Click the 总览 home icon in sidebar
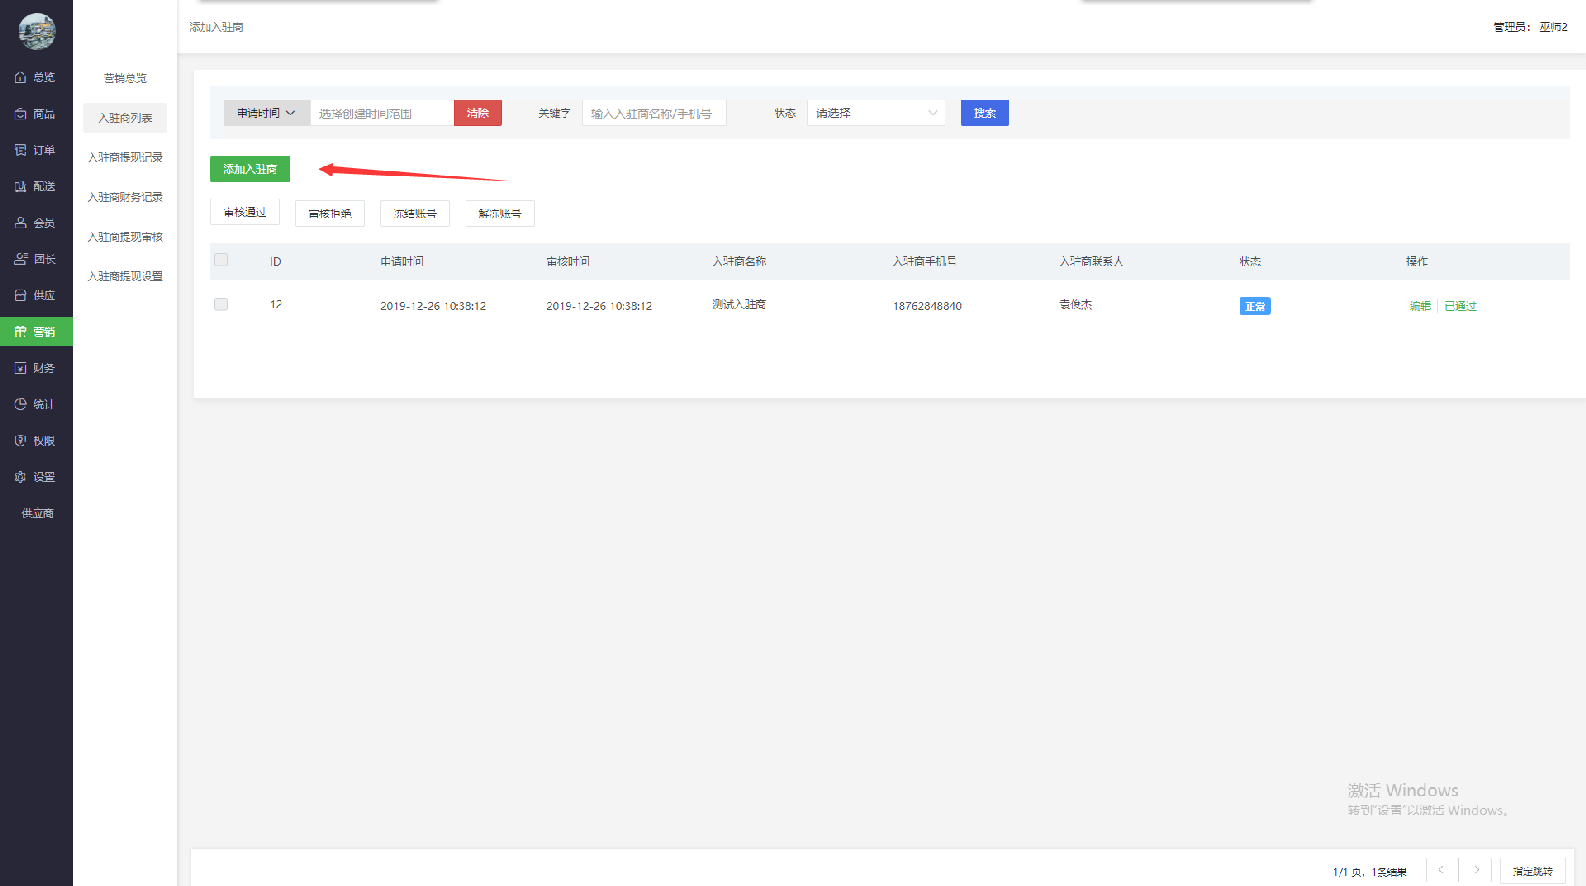This screenshot has height=886, width=1586. pos(20,77)
